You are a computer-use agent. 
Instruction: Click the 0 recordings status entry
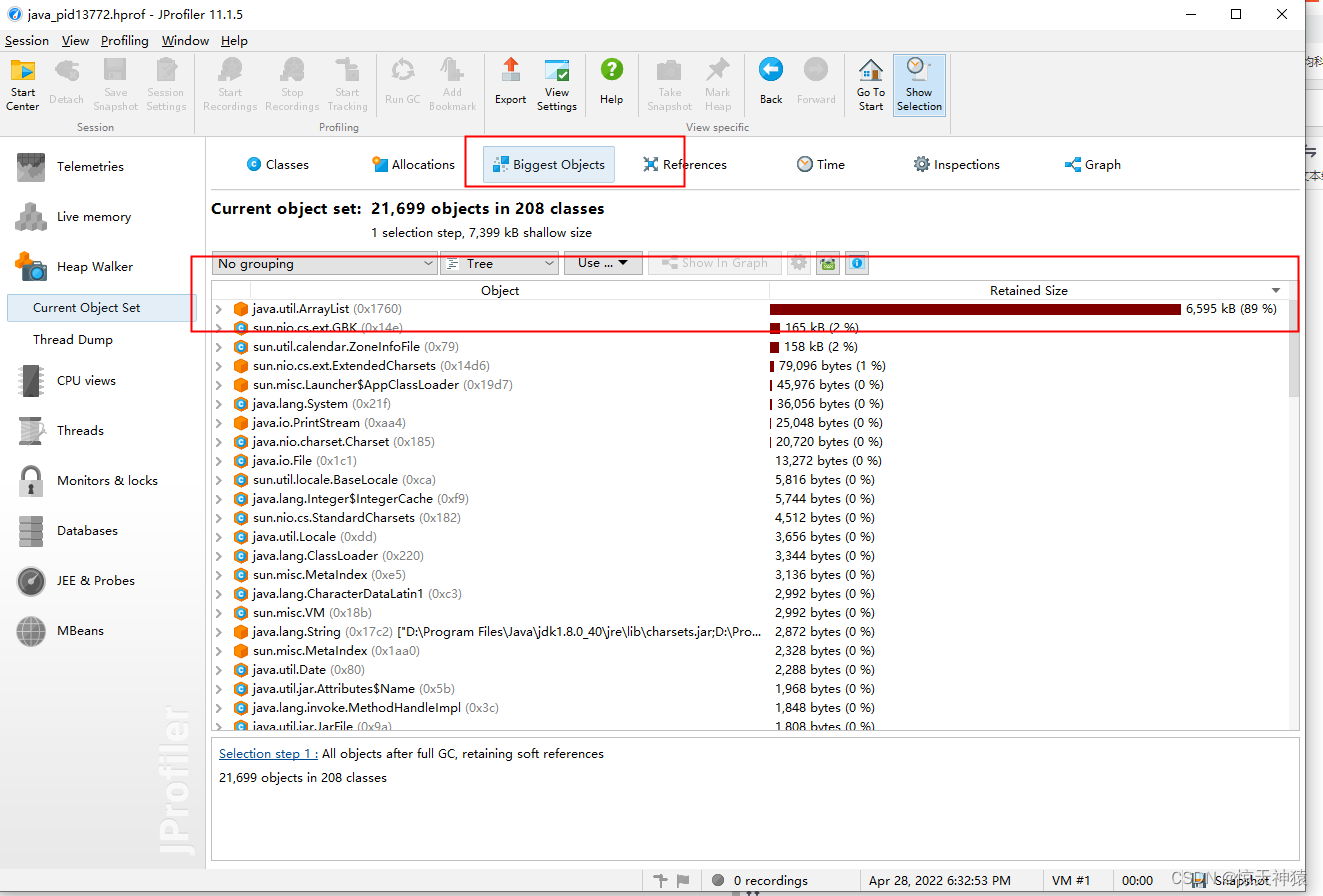coord(760,881)
